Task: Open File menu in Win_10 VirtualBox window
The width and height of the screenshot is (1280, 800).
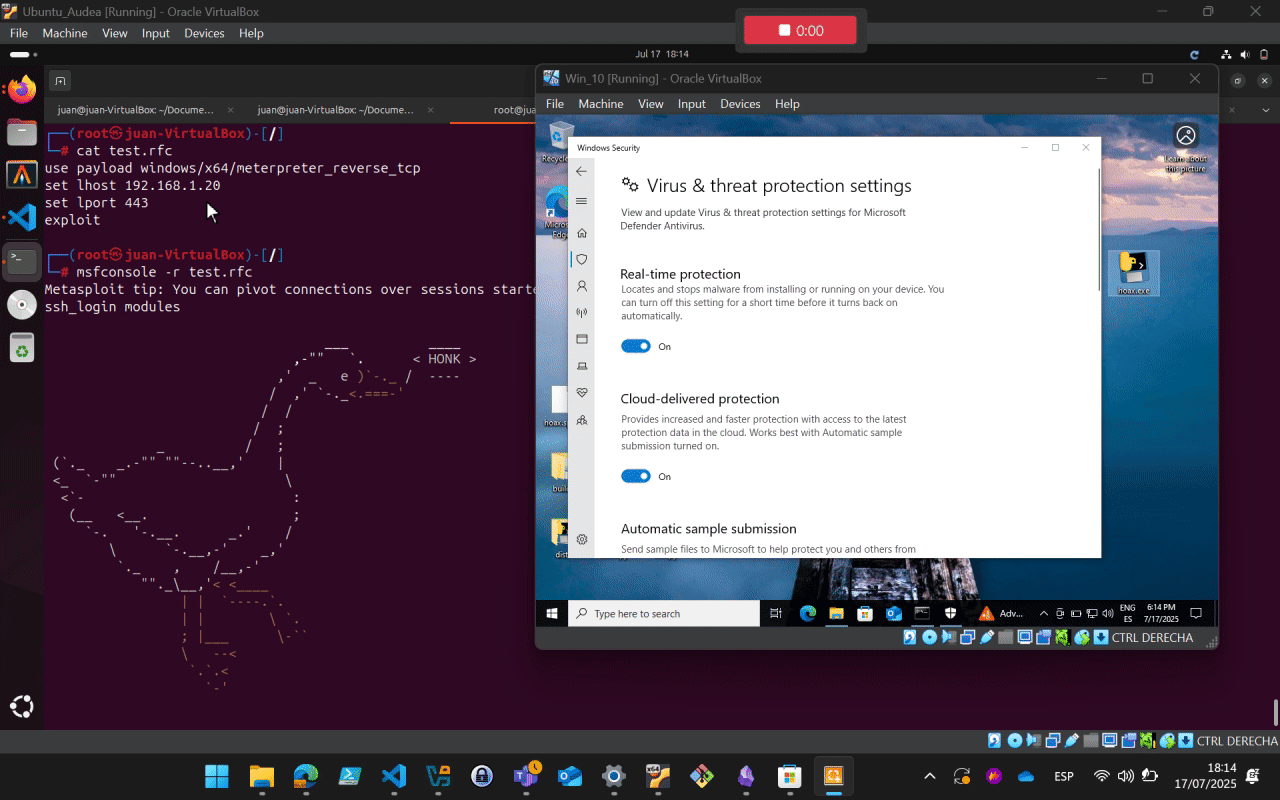Action: (555, 104)
